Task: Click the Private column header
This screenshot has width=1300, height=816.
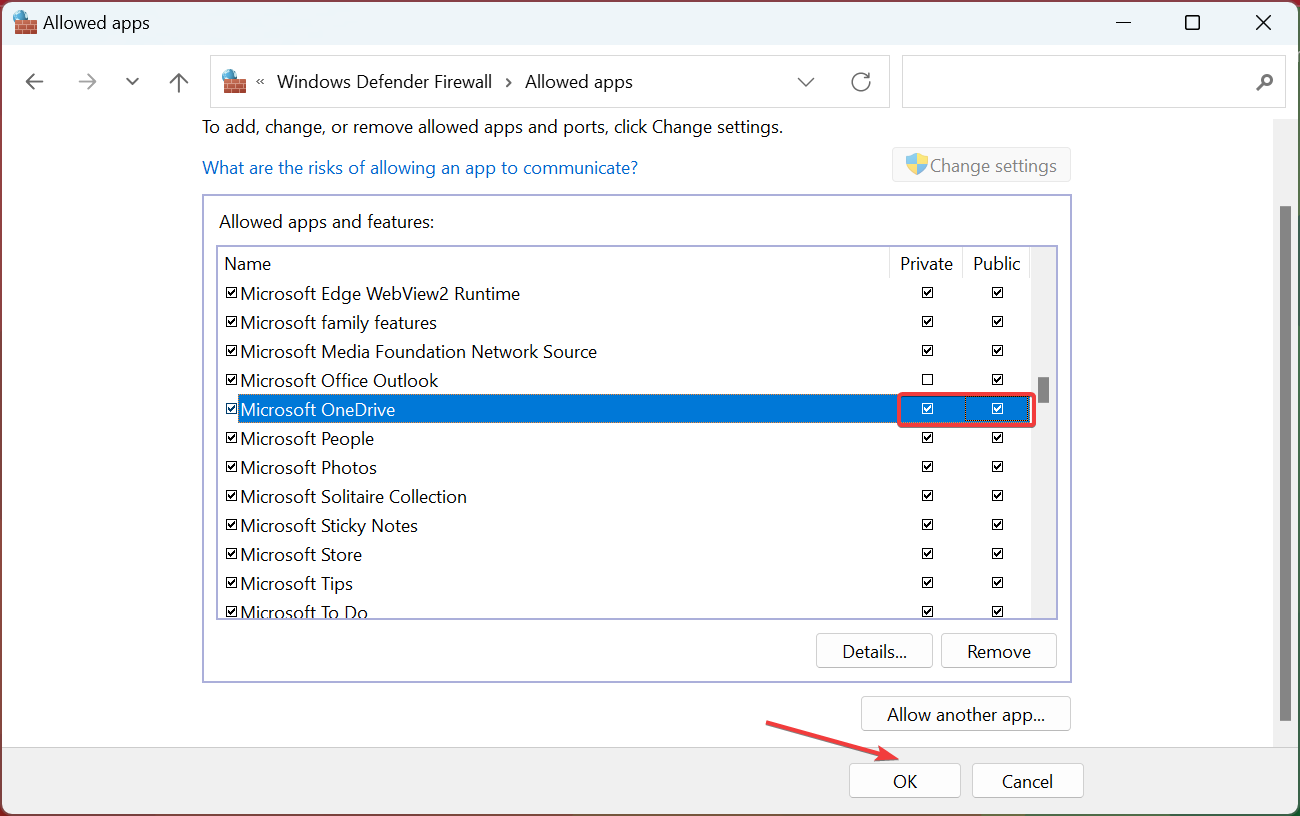Action: [926, 263]
